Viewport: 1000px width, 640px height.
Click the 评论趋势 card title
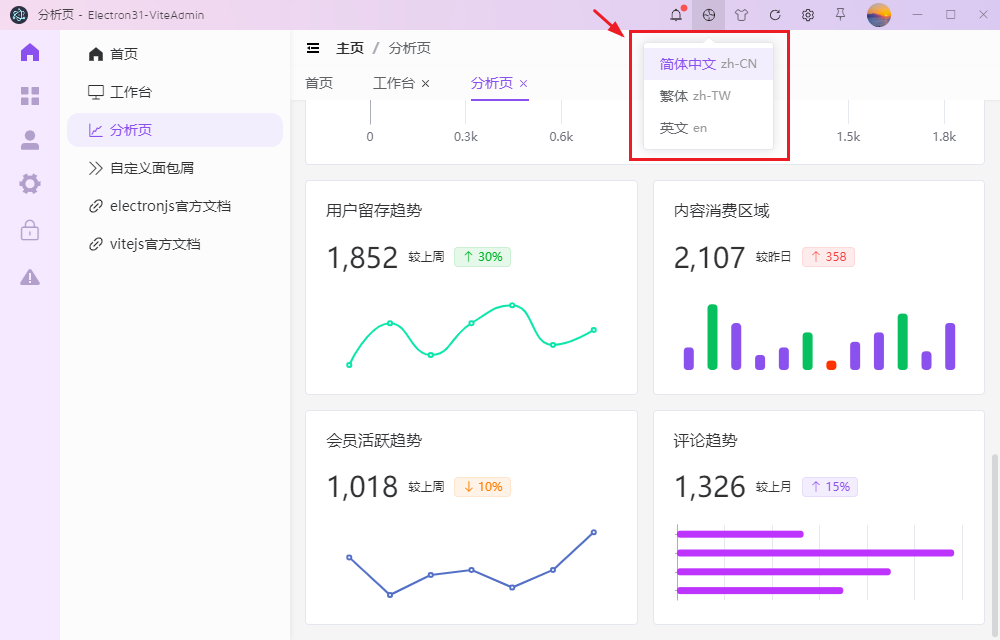[x=705, y=440]
